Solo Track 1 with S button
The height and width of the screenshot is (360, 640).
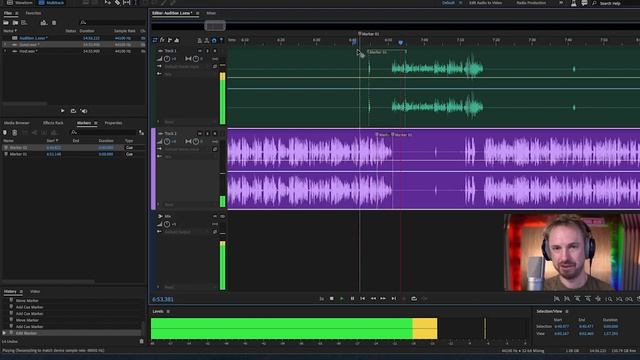point(207,51)
